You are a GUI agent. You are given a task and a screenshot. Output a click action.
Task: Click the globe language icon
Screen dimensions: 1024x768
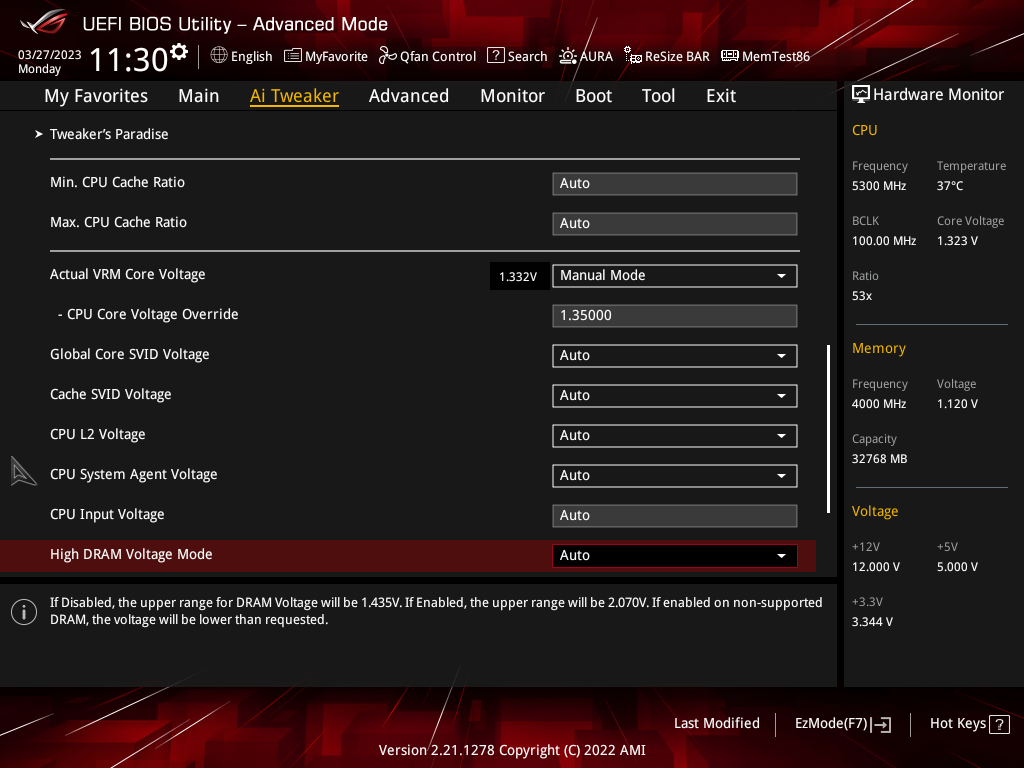(219, 56)
